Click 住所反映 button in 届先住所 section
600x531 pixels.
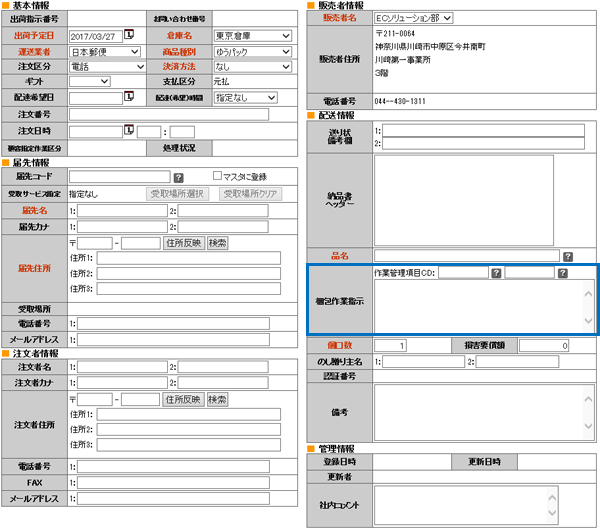tap(184, 243)
